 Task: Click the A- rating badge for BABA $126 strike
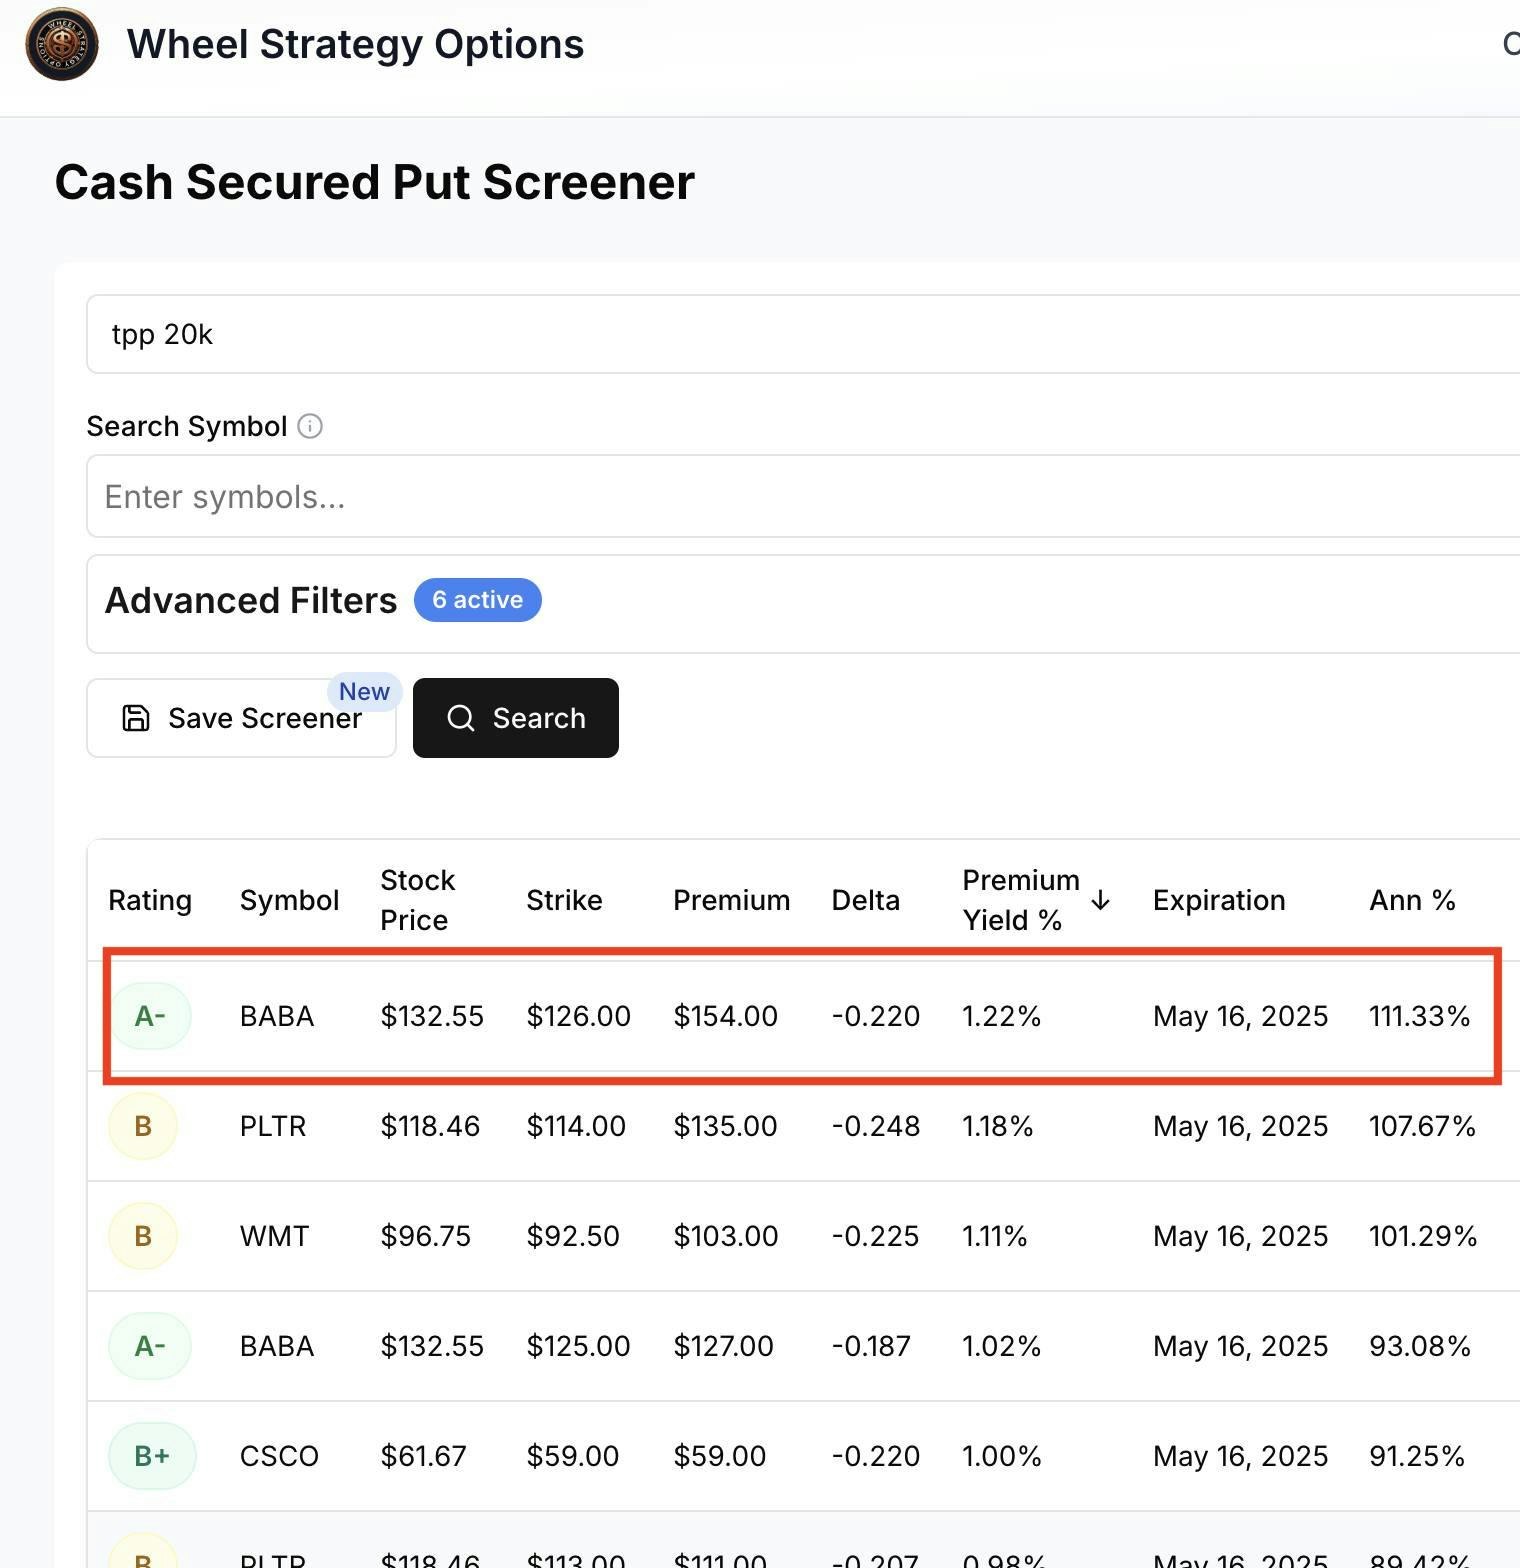click(150, 1016)
